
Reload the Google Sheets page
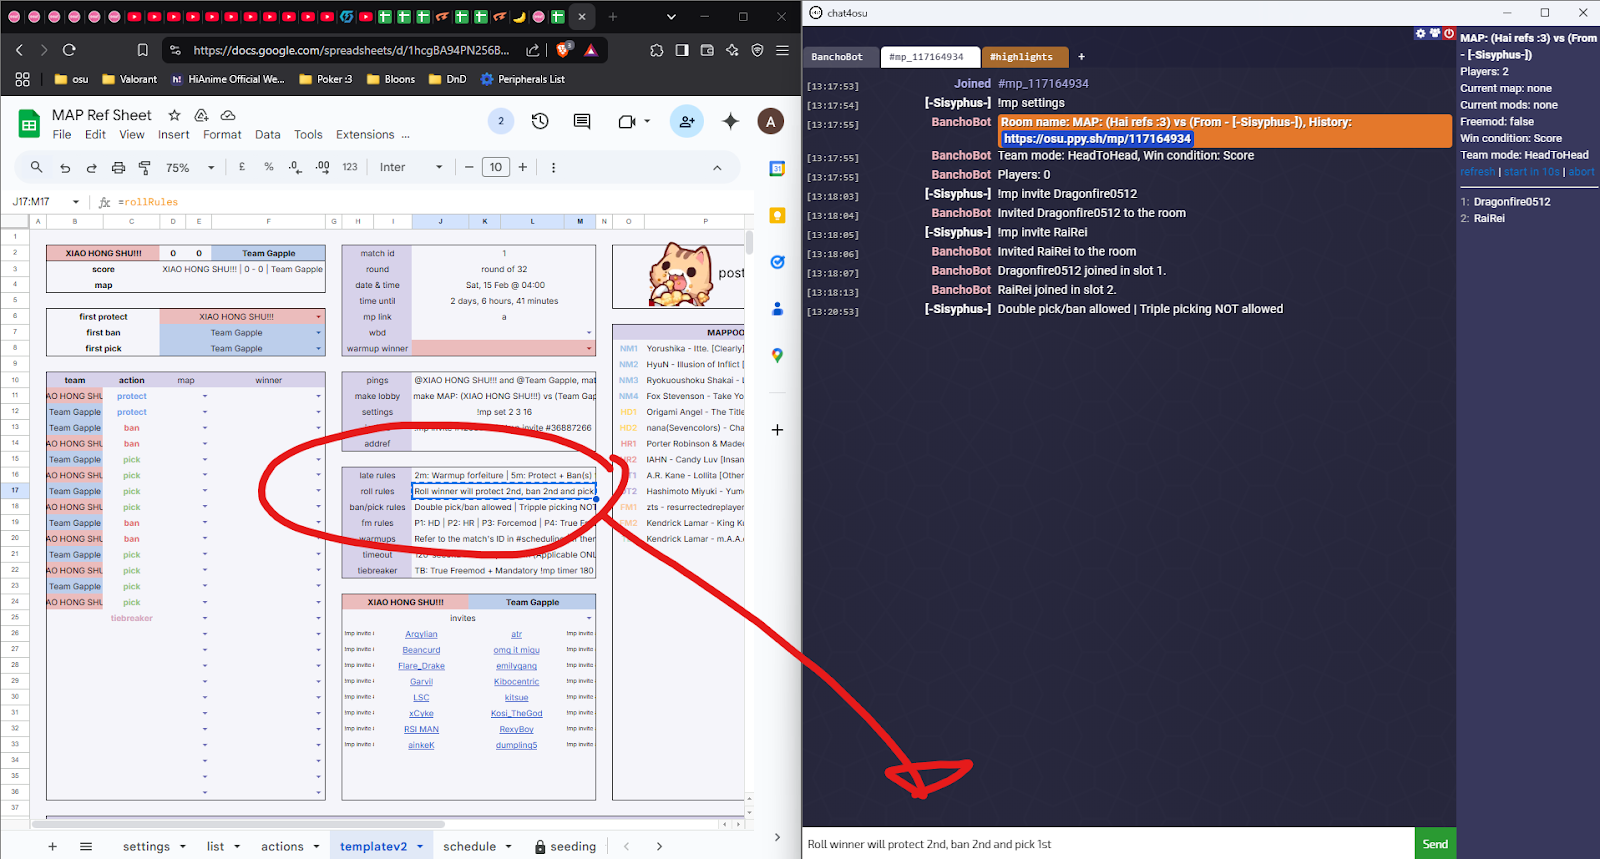tap(69, 50)
